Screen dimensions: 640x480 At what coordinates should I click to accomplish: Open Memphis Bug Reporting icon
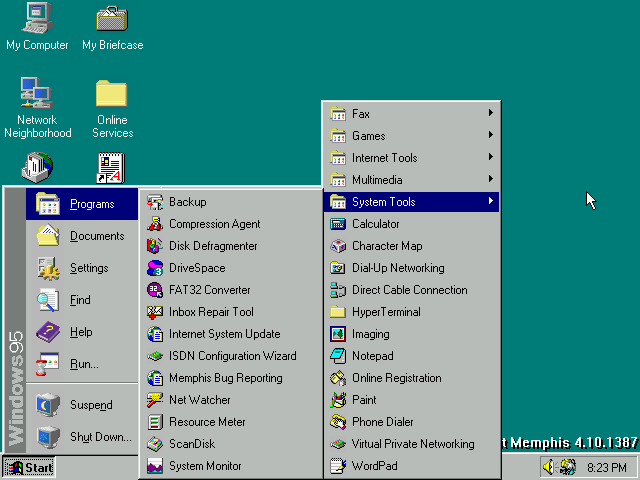coord(155,378)
